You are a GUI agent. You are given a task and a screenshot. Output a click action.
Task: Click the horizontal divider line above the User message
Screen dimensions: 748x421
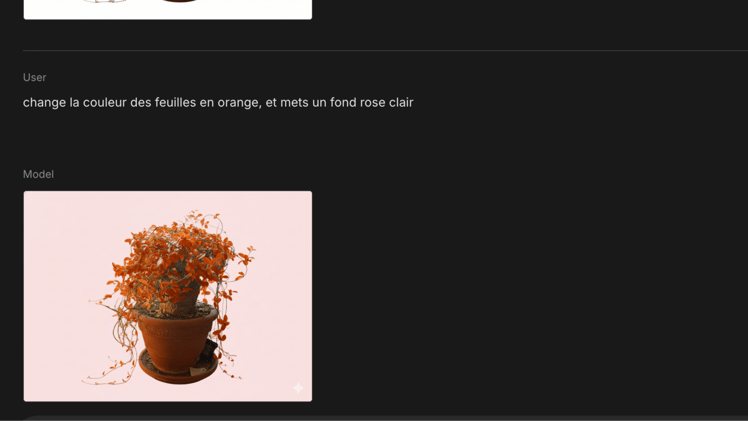tap(385, 50)
